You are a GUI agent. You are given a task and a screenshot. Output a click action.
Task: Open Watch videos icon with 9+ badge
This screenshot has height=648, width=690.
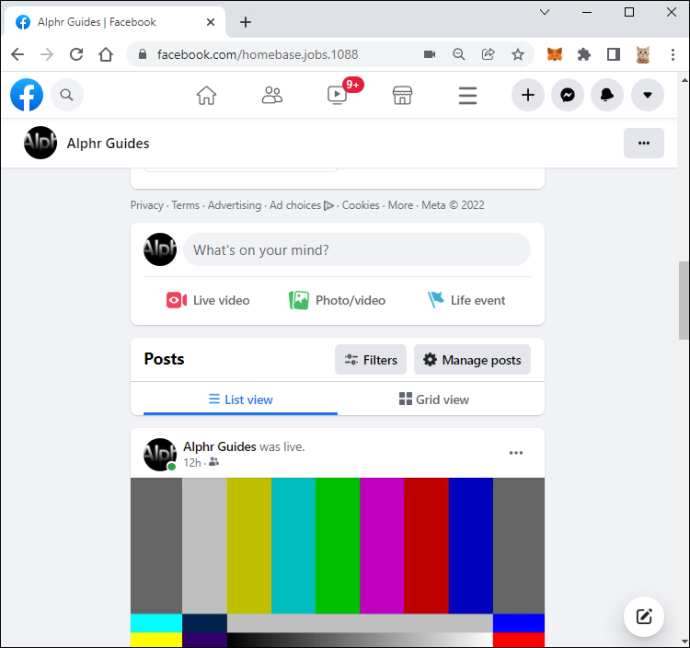tap(338, 95)
